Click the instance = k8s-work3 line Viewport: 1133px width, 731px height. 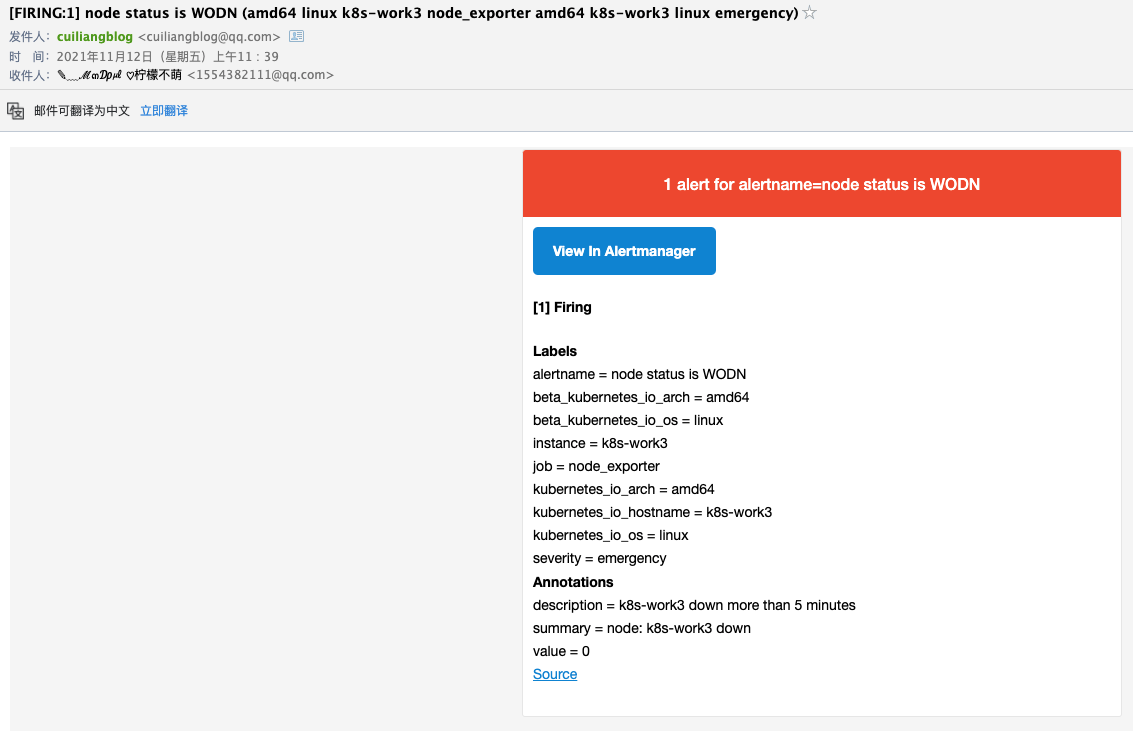[600, 444]
